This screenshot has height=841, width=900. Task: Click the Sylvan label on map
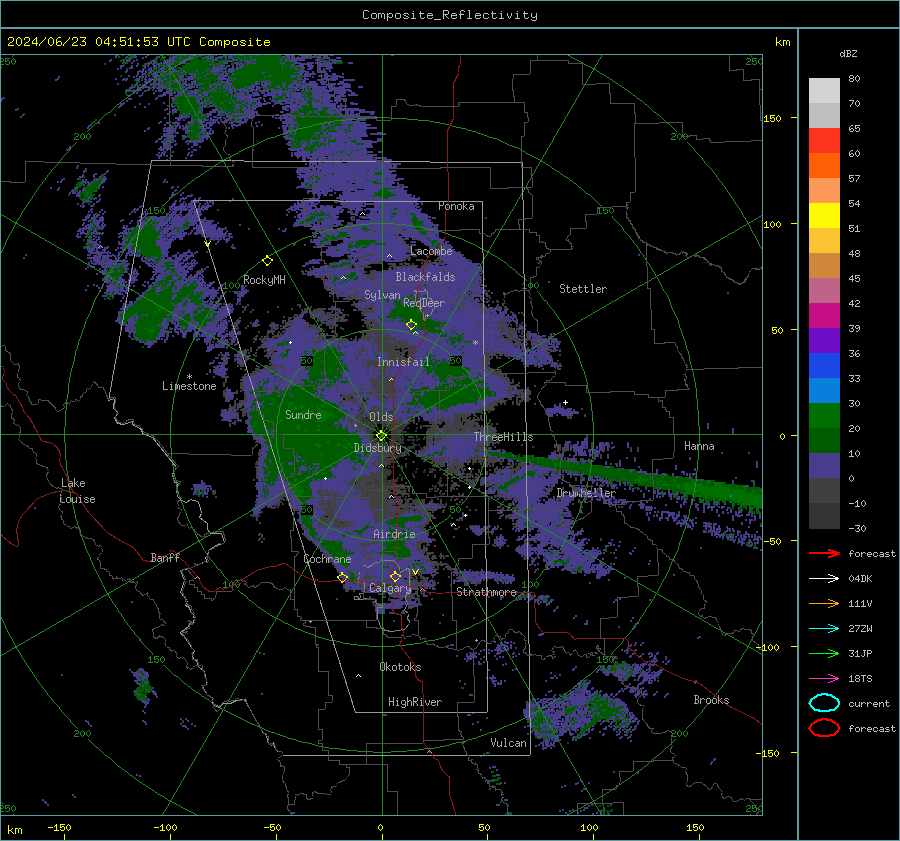382,295
